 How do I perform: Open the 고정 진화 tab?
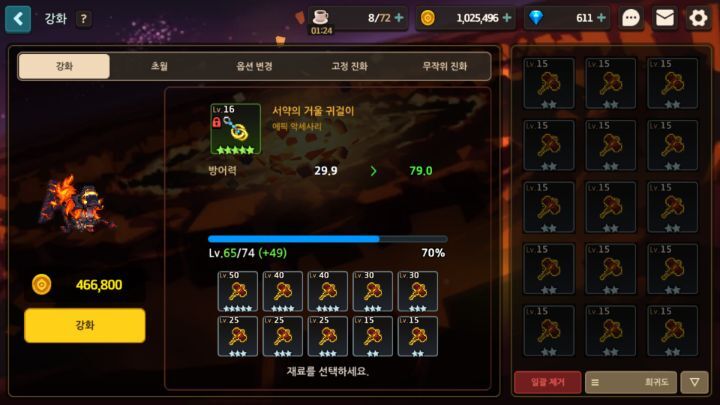pos(349,66)
